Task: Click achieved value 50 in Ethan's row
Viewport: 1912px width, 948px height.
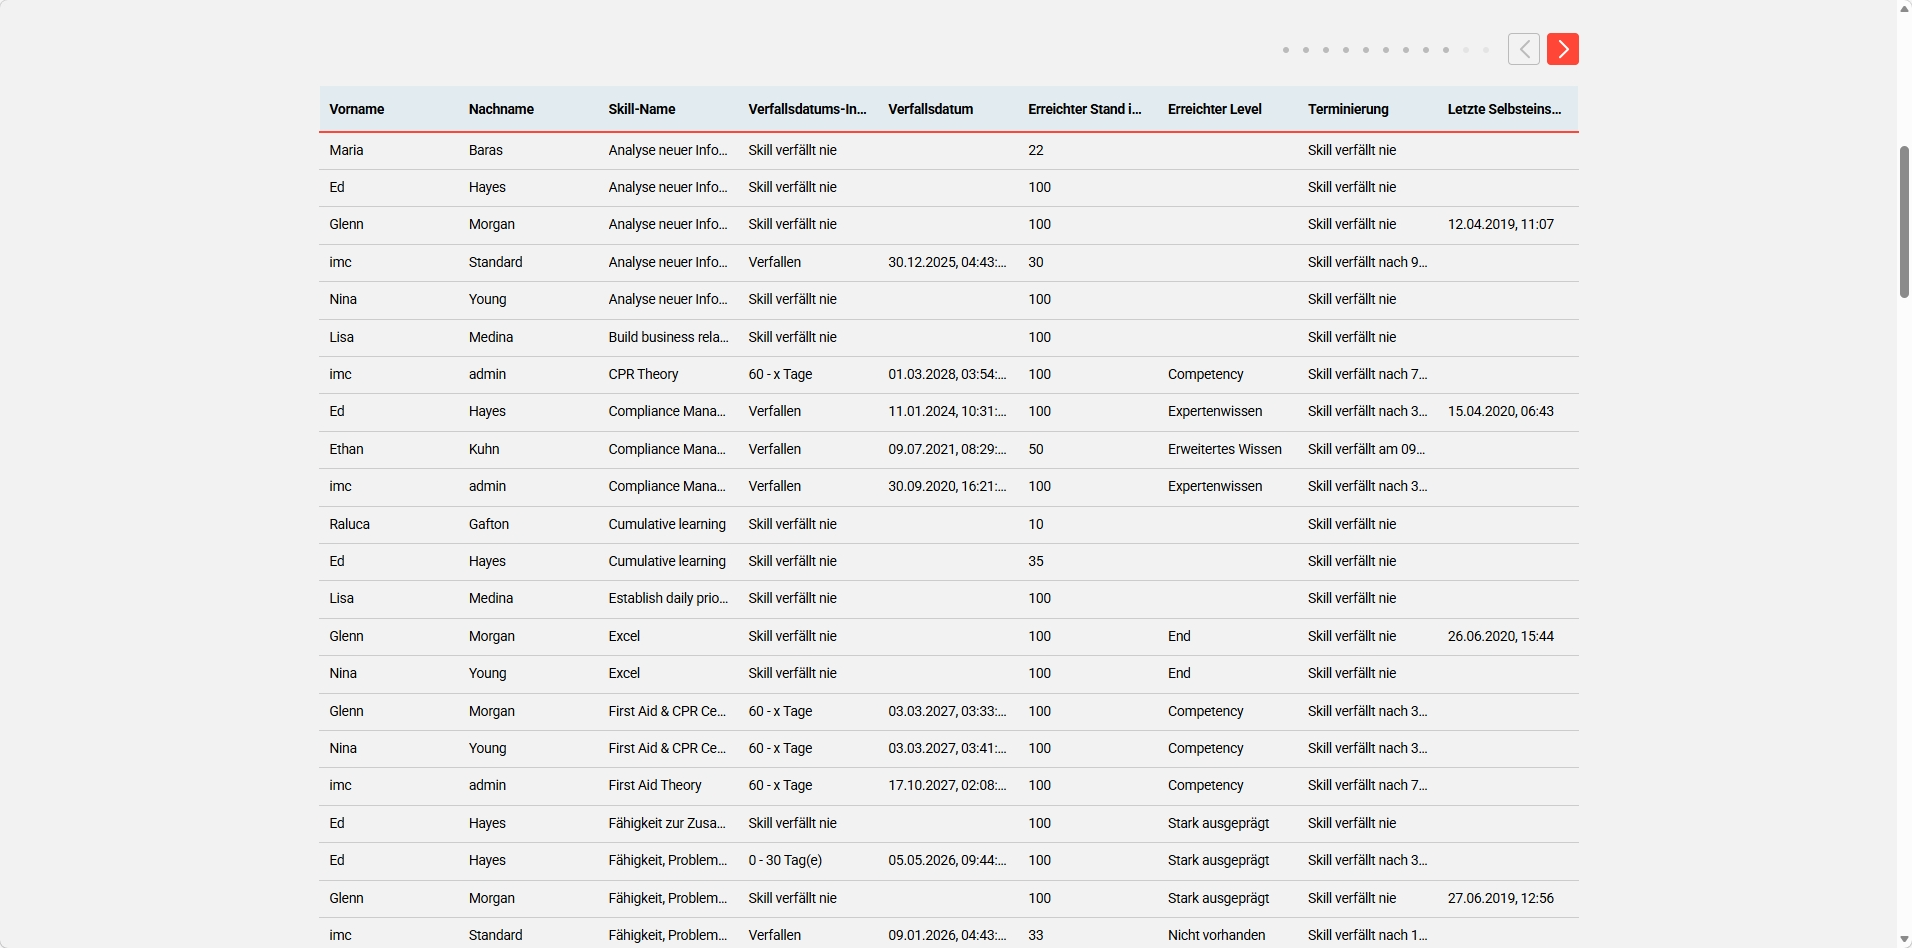Action: point(1036,449)
